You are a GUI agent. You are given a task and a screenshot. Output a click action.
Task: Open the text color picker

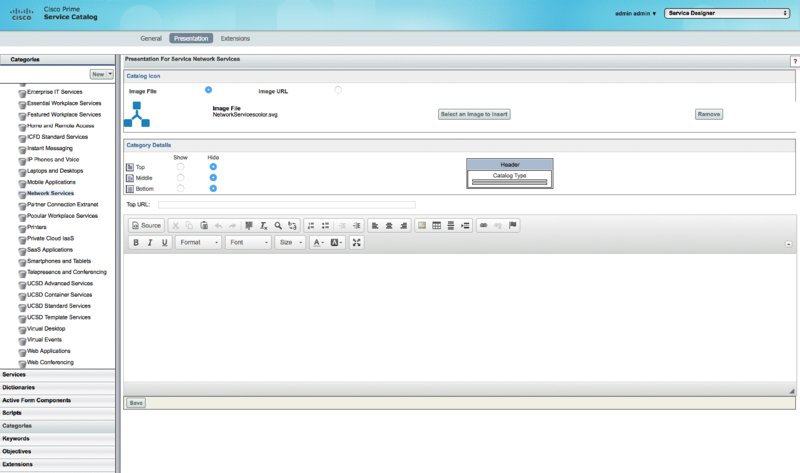coord(318,242)
